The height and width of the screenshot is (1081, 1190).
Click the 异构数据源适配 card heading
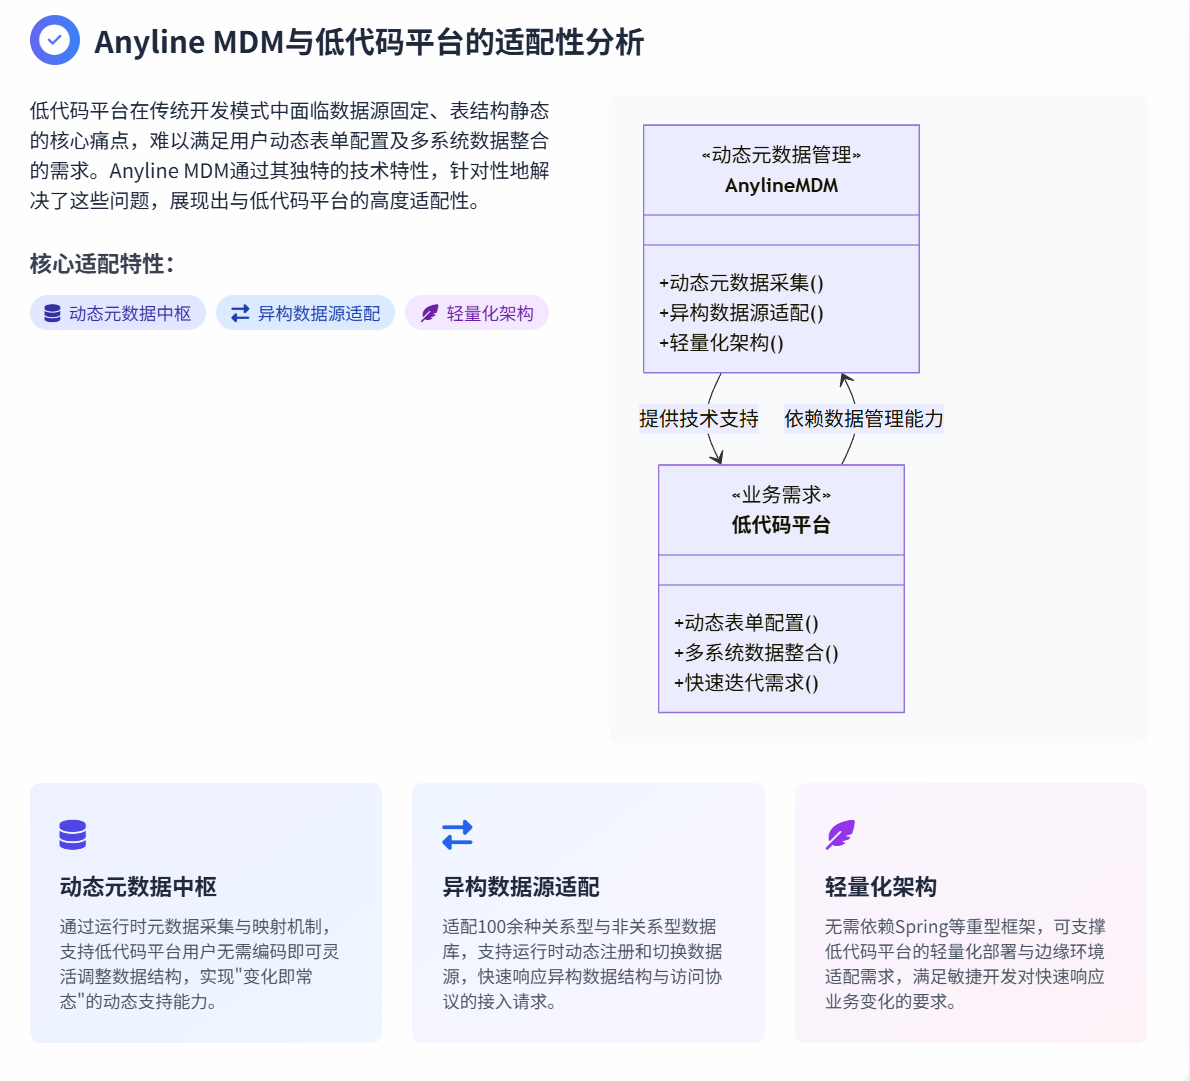pos(521,887)
